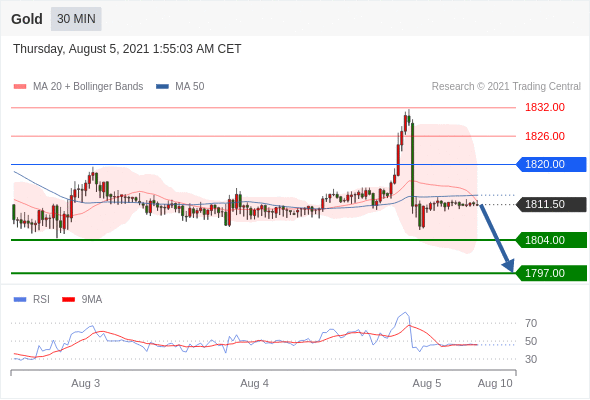Screen dimensions: 590x400
Task: Click the RSI 30 level label
Action: click(531, 359)
